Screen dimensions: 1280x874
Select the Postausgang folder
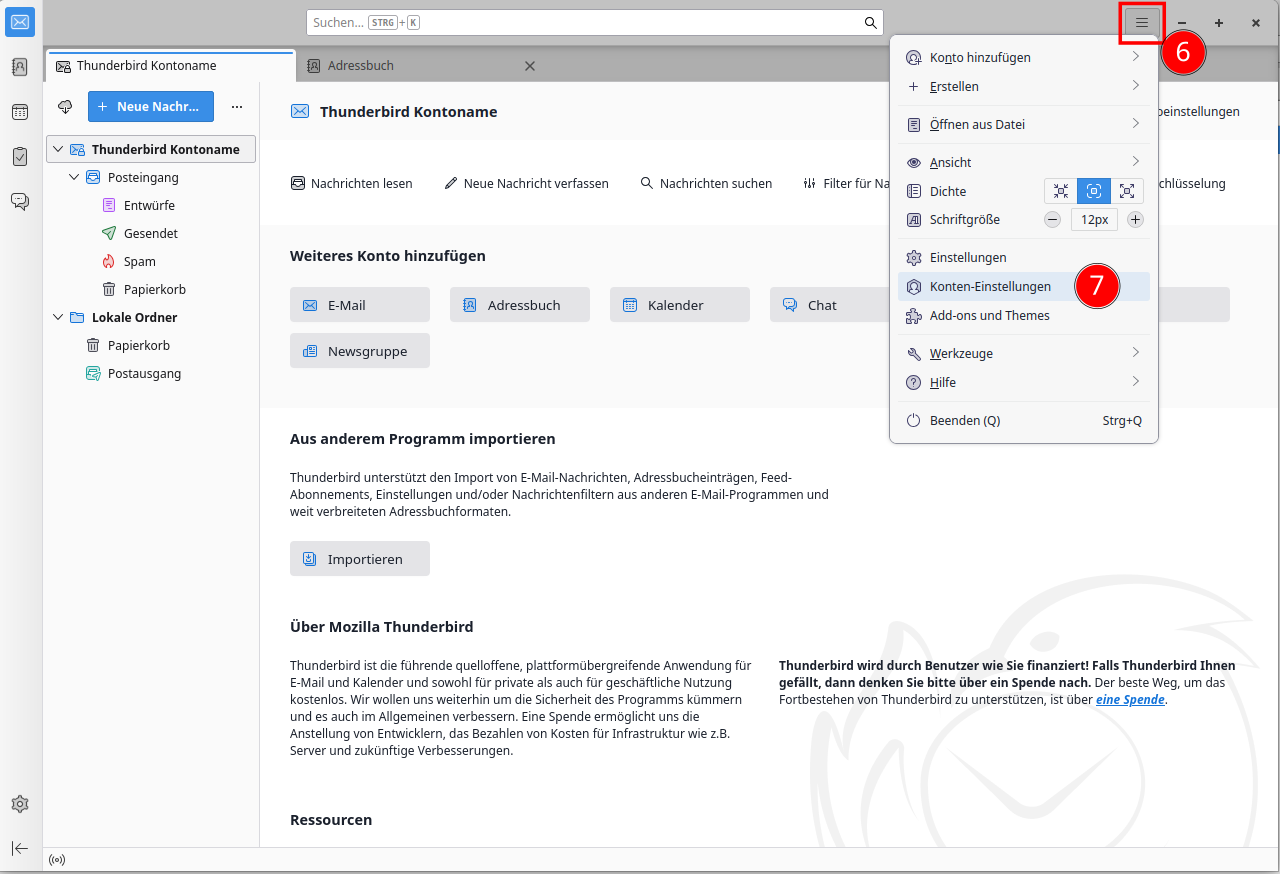(150, 373)
